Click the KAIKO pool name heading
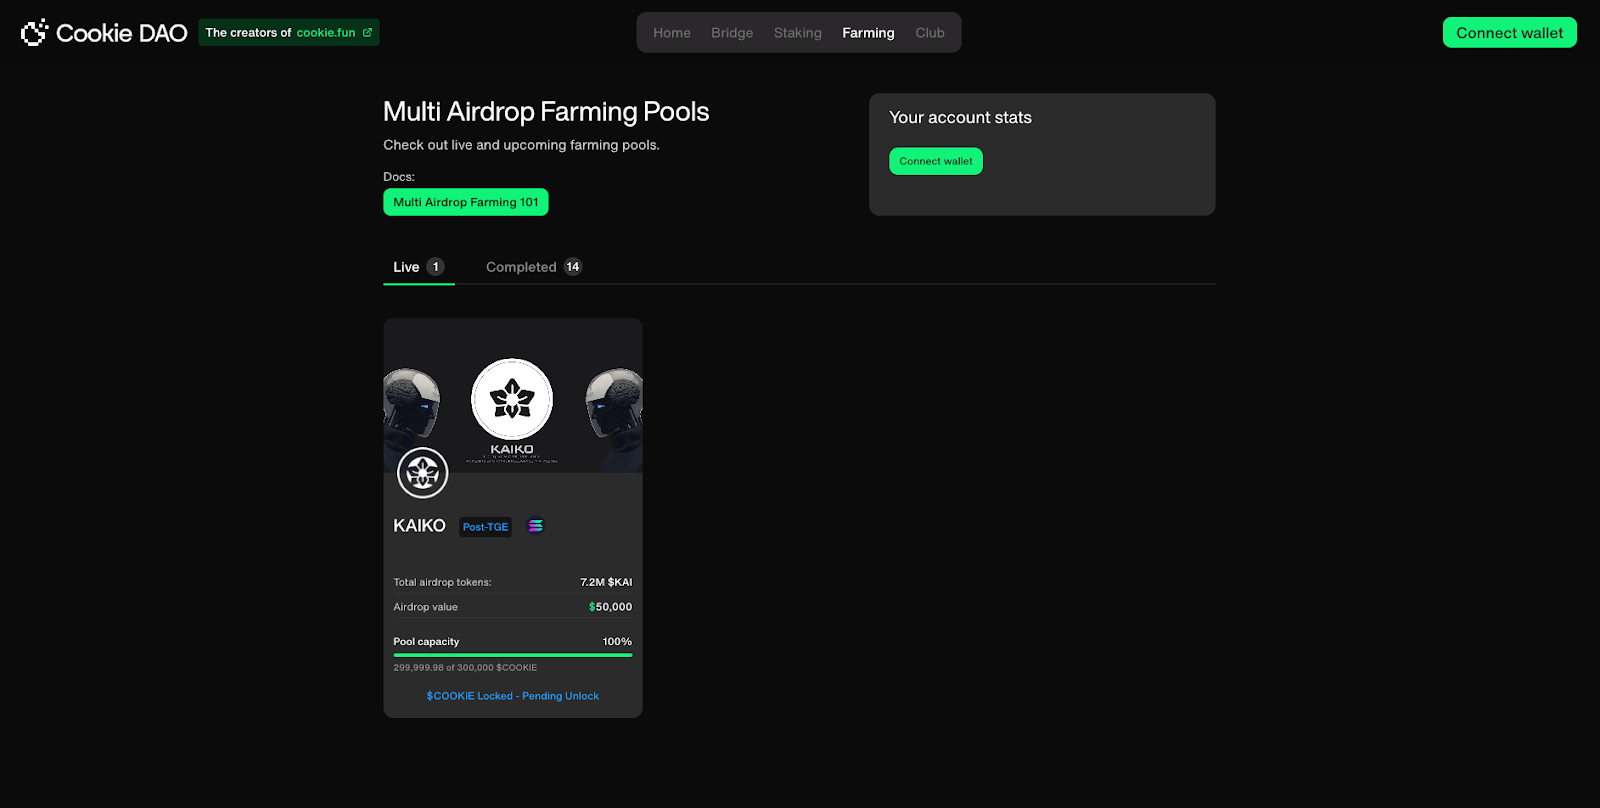This screenshot has width=1600, height=808. pos(420,526)
